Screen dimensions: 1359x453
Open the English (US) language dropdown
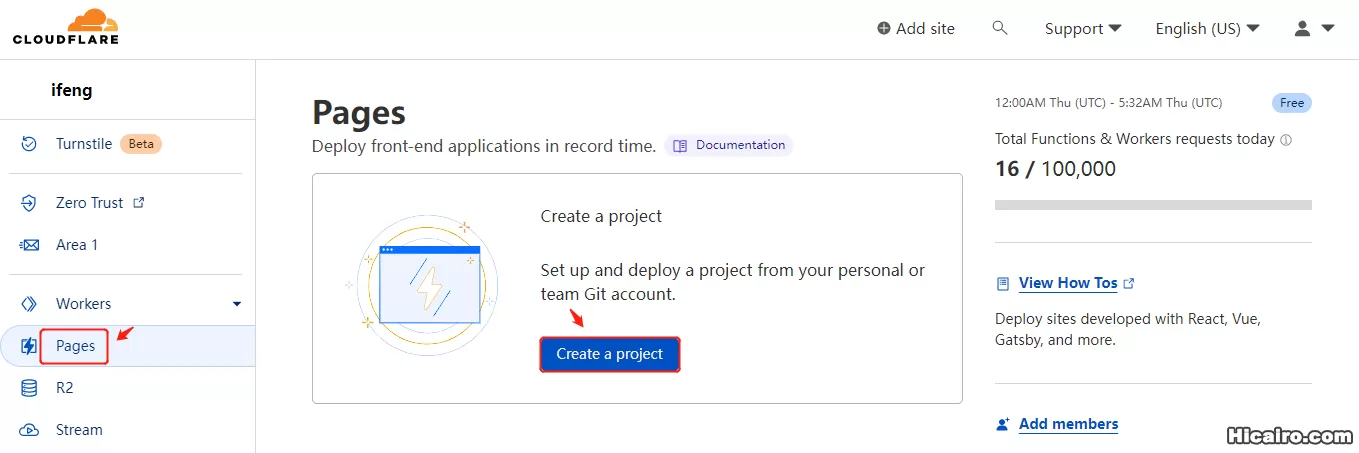click(x=1207, y=28)
